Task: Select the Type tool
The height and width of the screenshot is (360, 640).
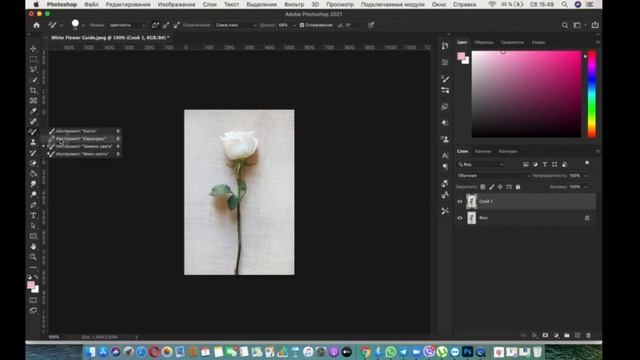Action: tap(33, 215)
